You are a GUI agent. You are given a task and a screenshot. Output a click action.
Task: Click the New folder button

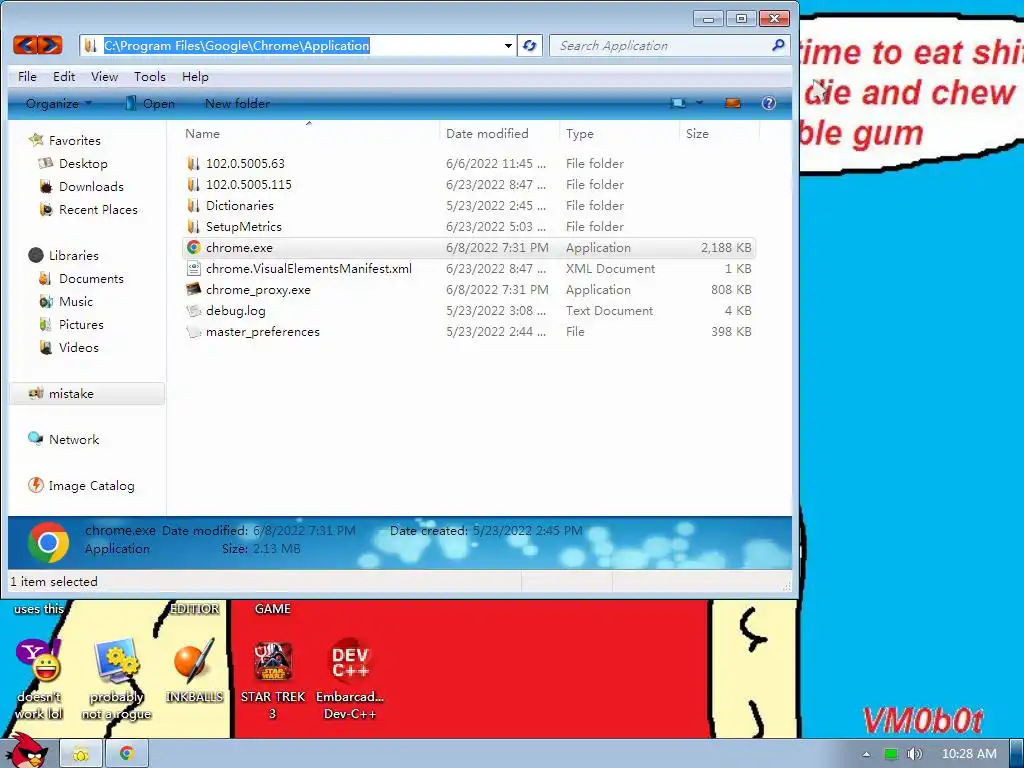coord(237,103)
